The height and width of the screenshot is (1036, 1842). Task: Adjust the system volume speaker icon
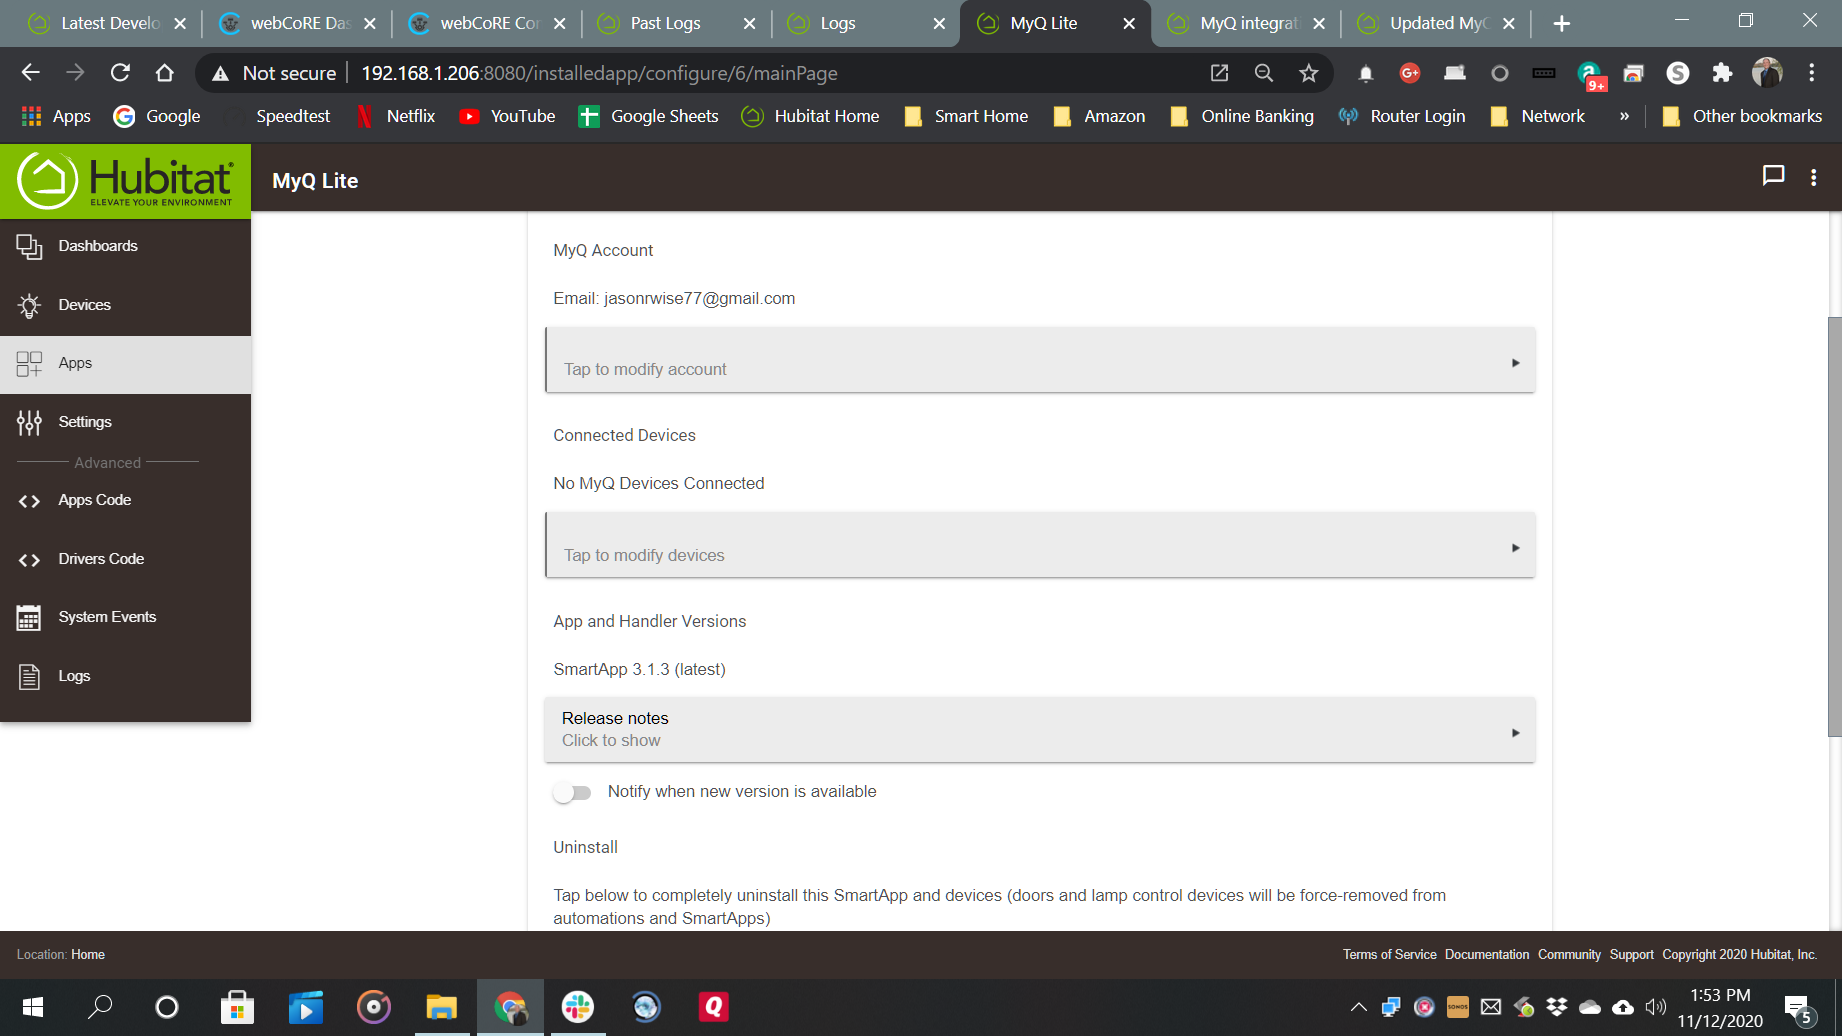click(x=1656, y=1007)
